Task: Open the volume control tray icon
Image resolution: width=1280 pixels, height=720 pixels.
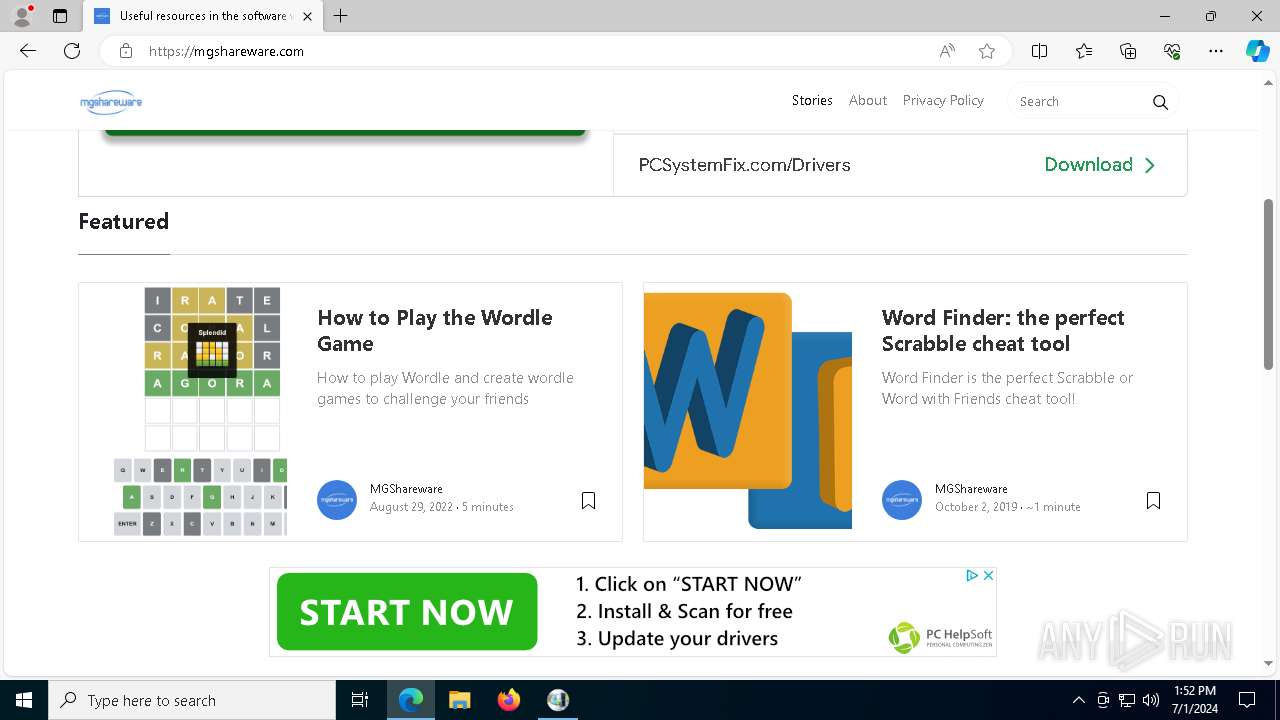Action: (x=1151, y=700)
